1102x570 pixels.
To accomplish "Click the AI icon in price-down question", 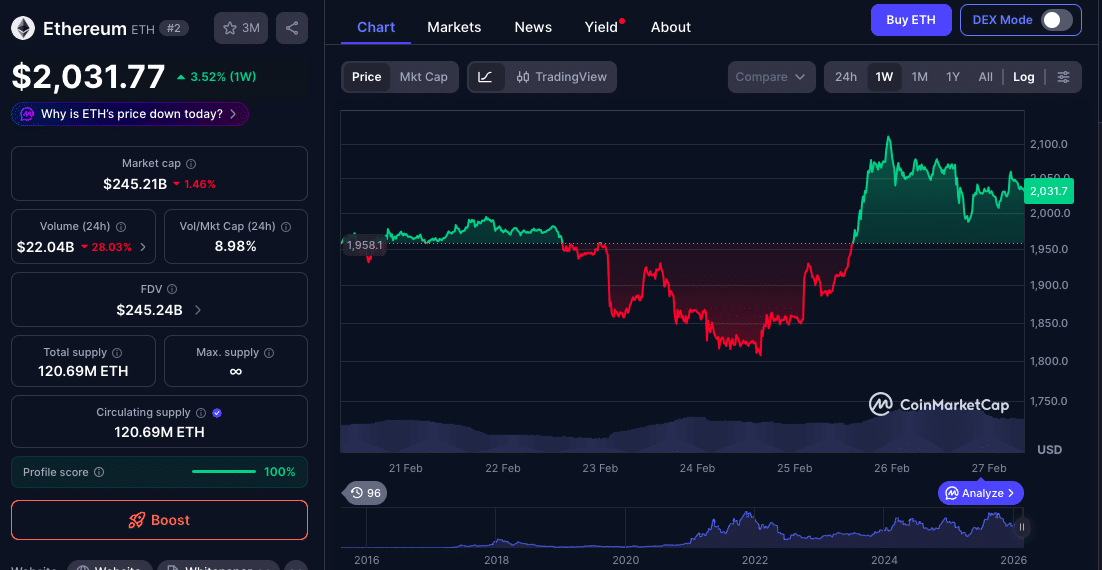I will [x=27, y=114].
